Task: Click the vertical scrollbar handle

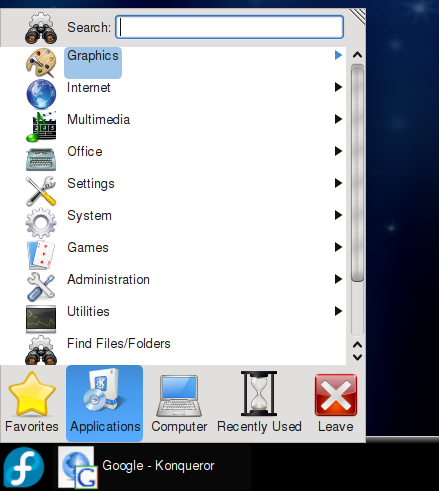Action: (x=357, y=173)
